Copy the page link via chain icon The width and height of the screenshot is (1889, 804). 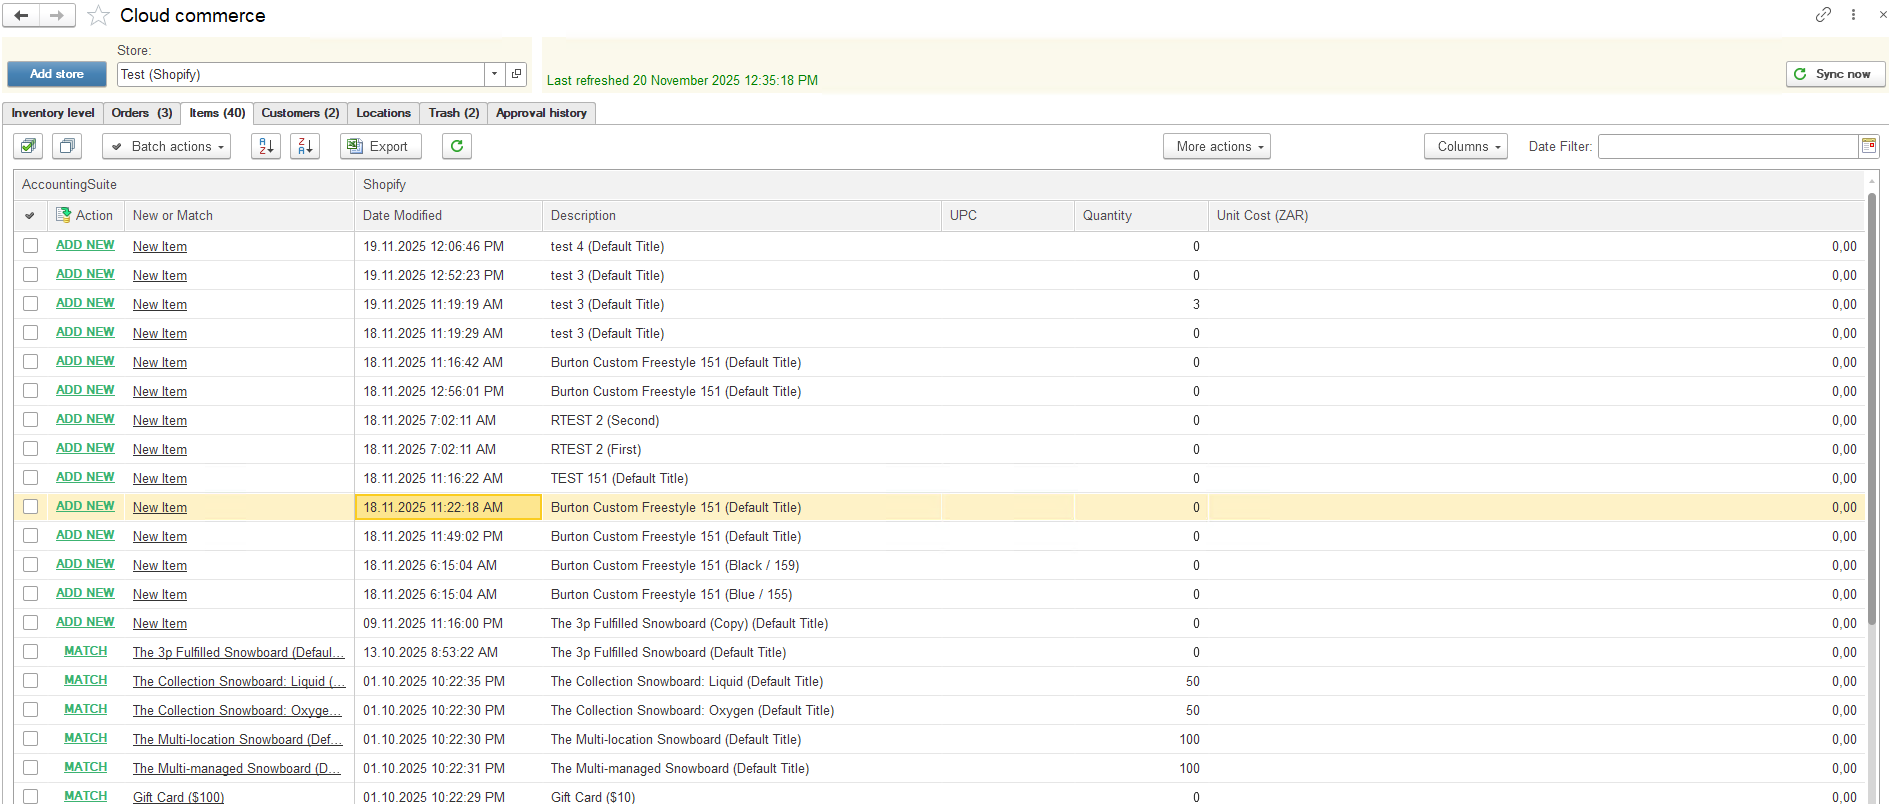pos(1823,15)
